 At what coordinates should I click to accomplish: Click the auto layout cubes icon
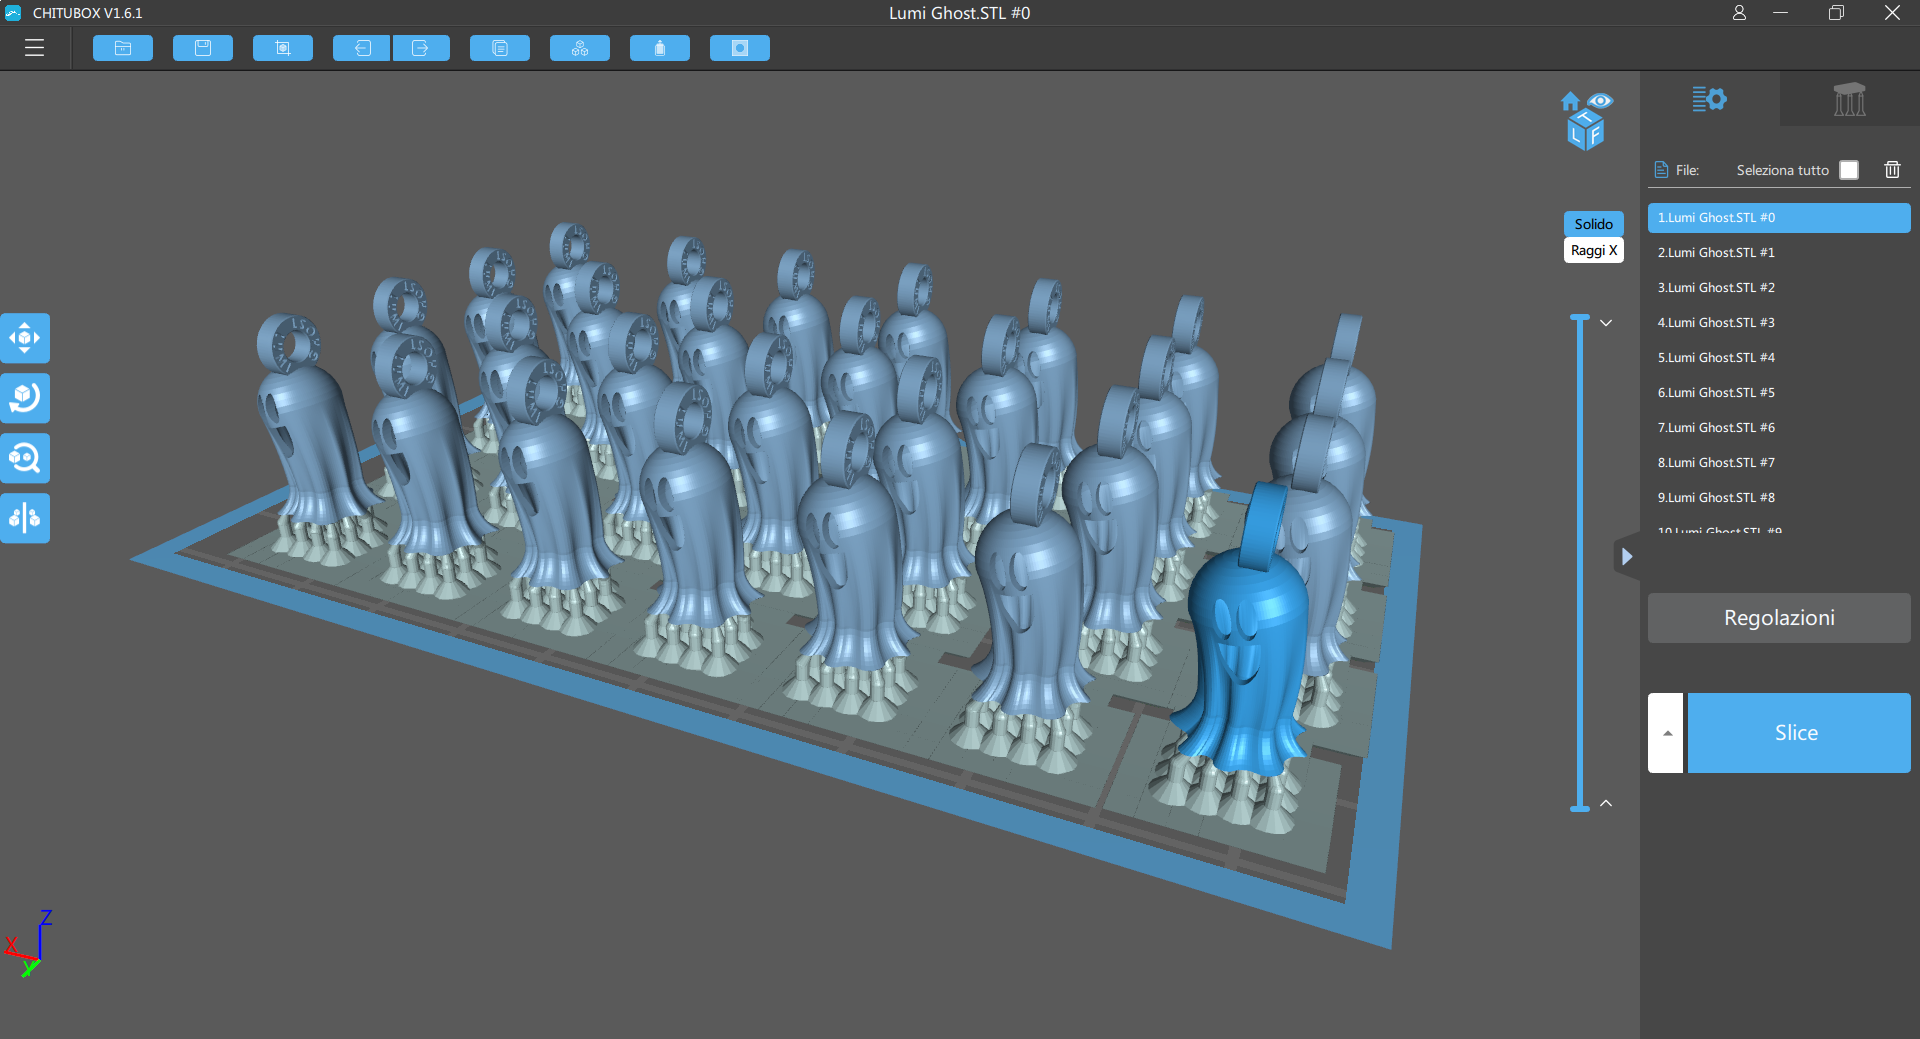[580, 48]
